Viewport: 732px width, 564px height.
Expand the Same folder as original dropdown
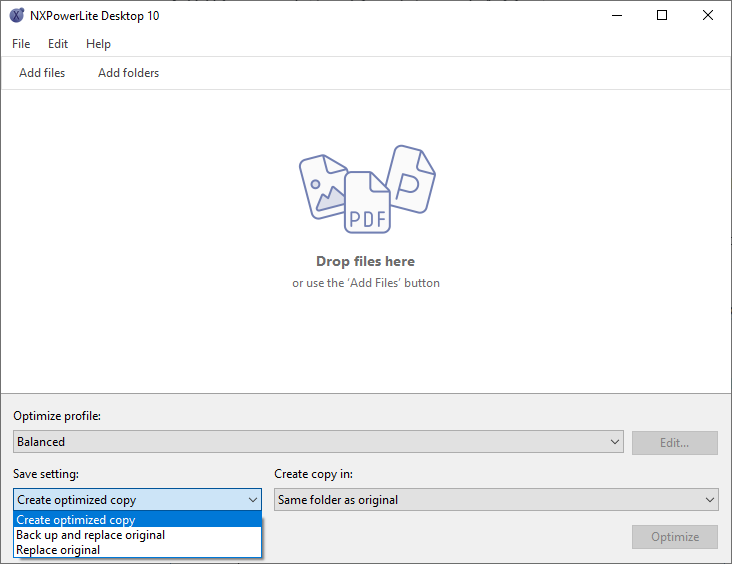(x=496, y=500)
